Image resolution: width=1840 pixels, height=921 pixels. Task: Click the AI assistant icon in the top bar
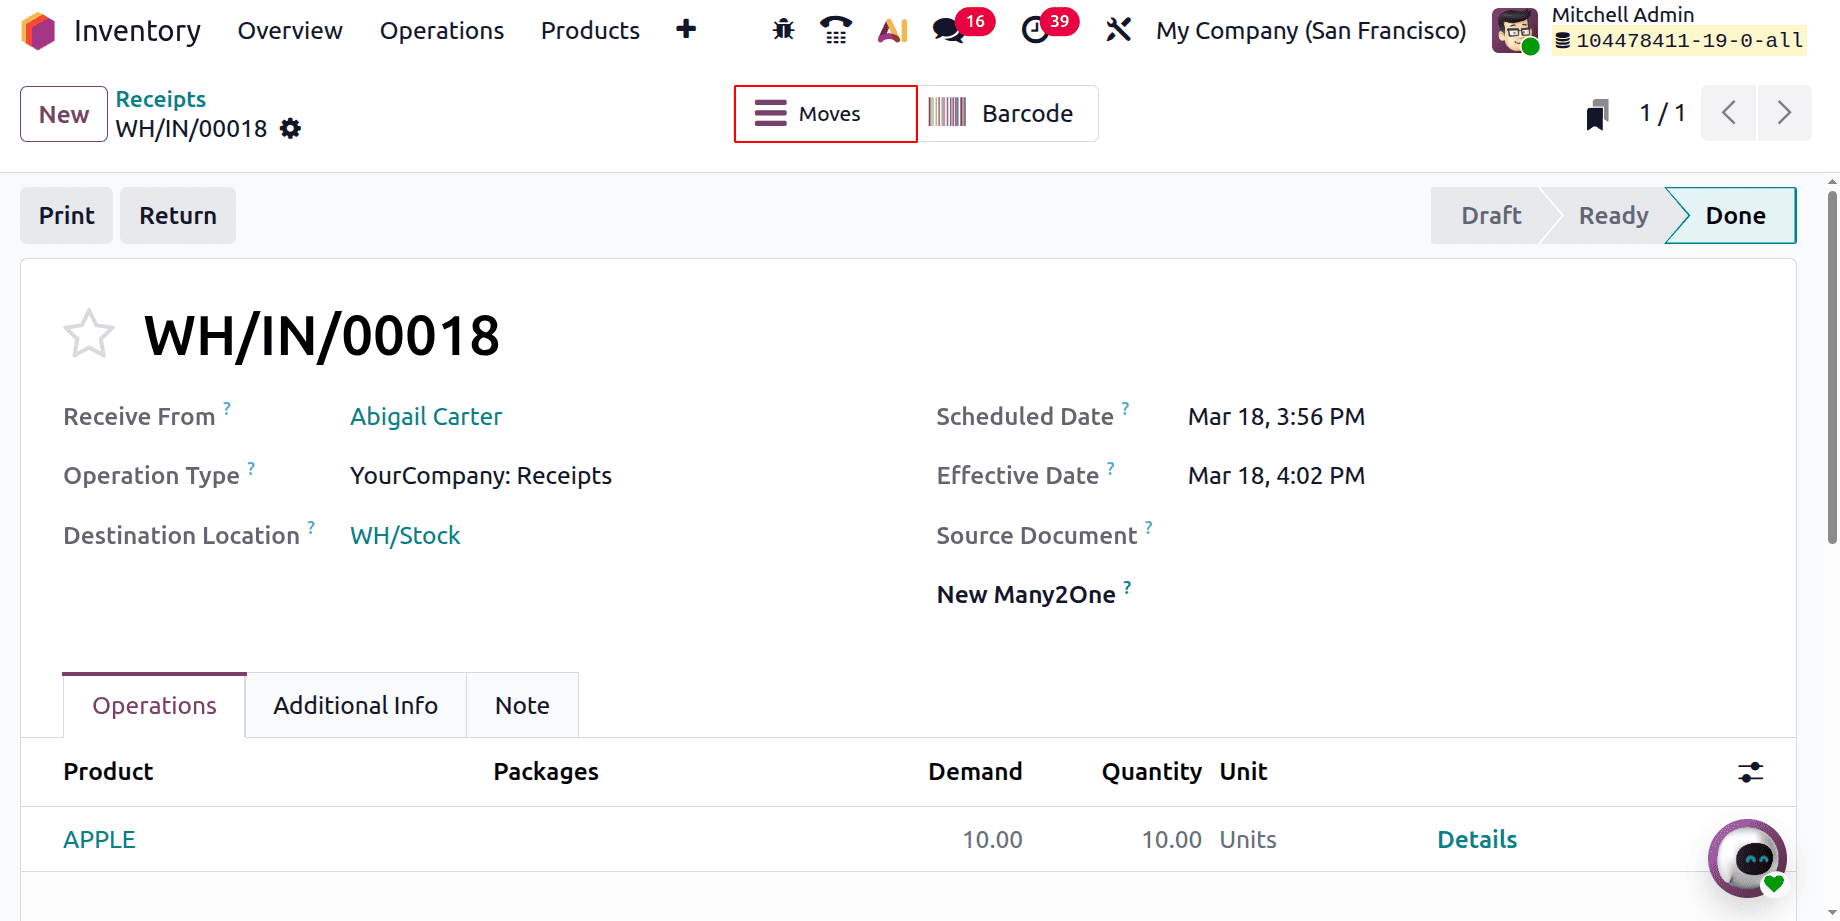[891, 30]
